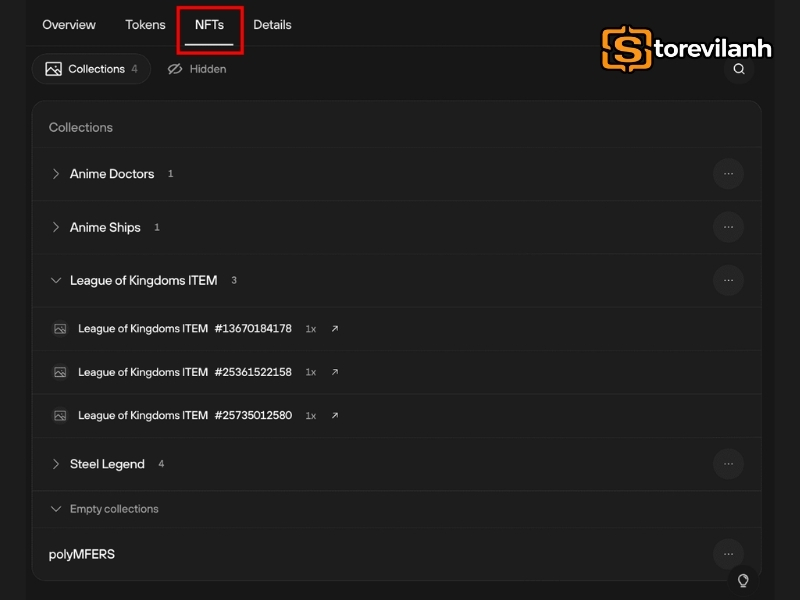Screen dimensions: 800x600
Task: Open more options for Anime Doctors
Action: (x=728, y=174)
